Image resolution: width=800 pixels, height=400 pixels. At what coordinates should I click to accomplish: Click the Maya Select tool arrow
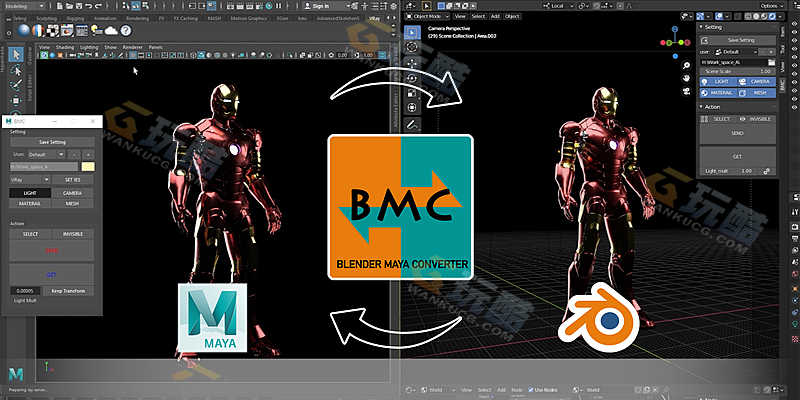[15, 54]
